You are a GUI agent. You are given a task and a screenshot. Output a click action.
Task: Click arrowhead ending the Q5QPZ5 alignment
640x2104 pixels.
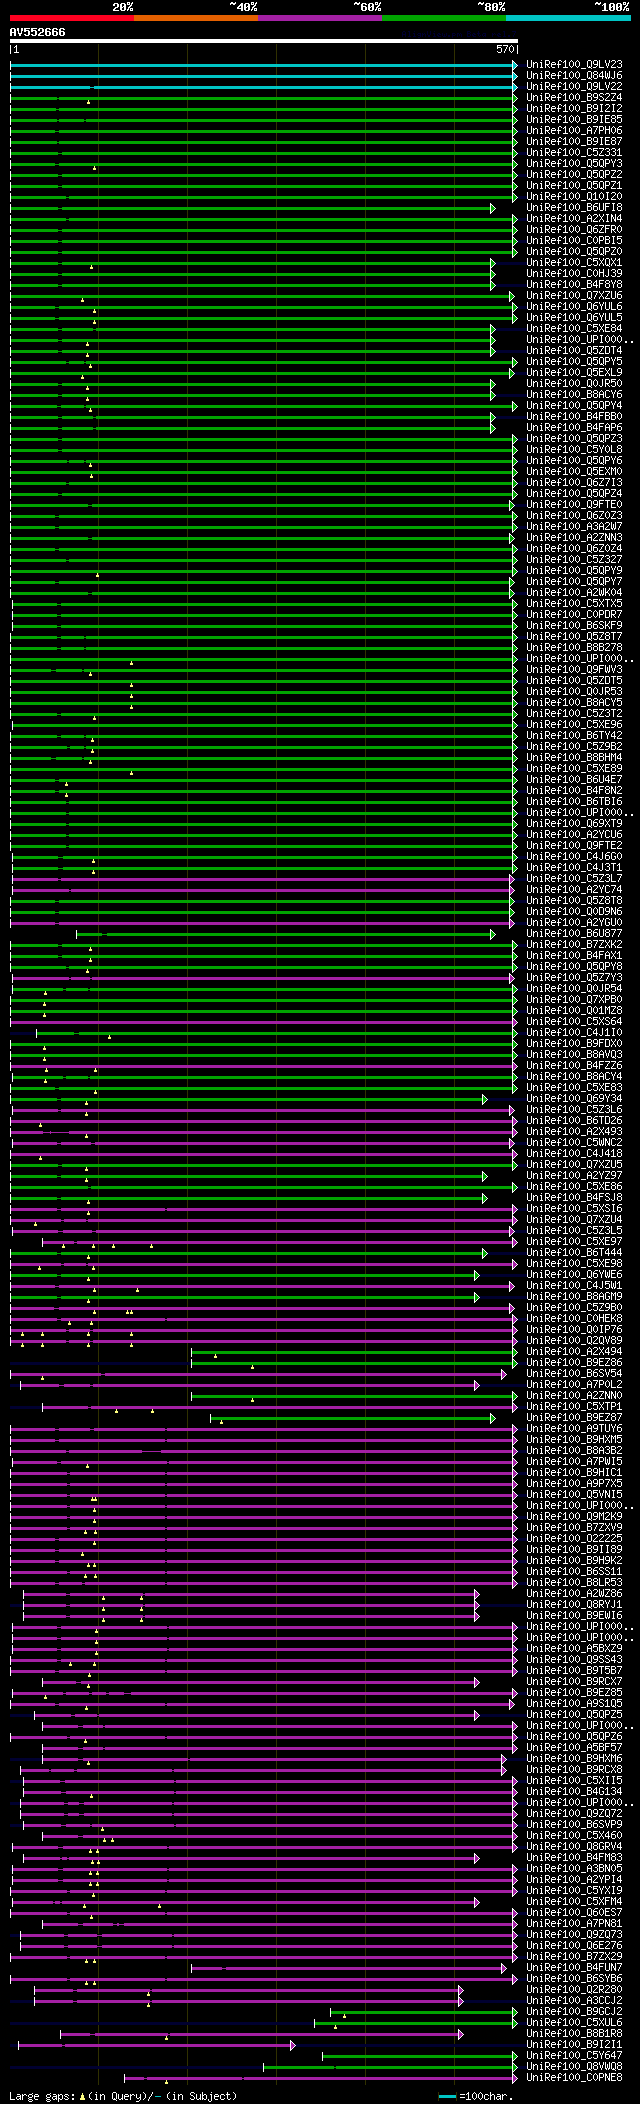click(477, 1715)
